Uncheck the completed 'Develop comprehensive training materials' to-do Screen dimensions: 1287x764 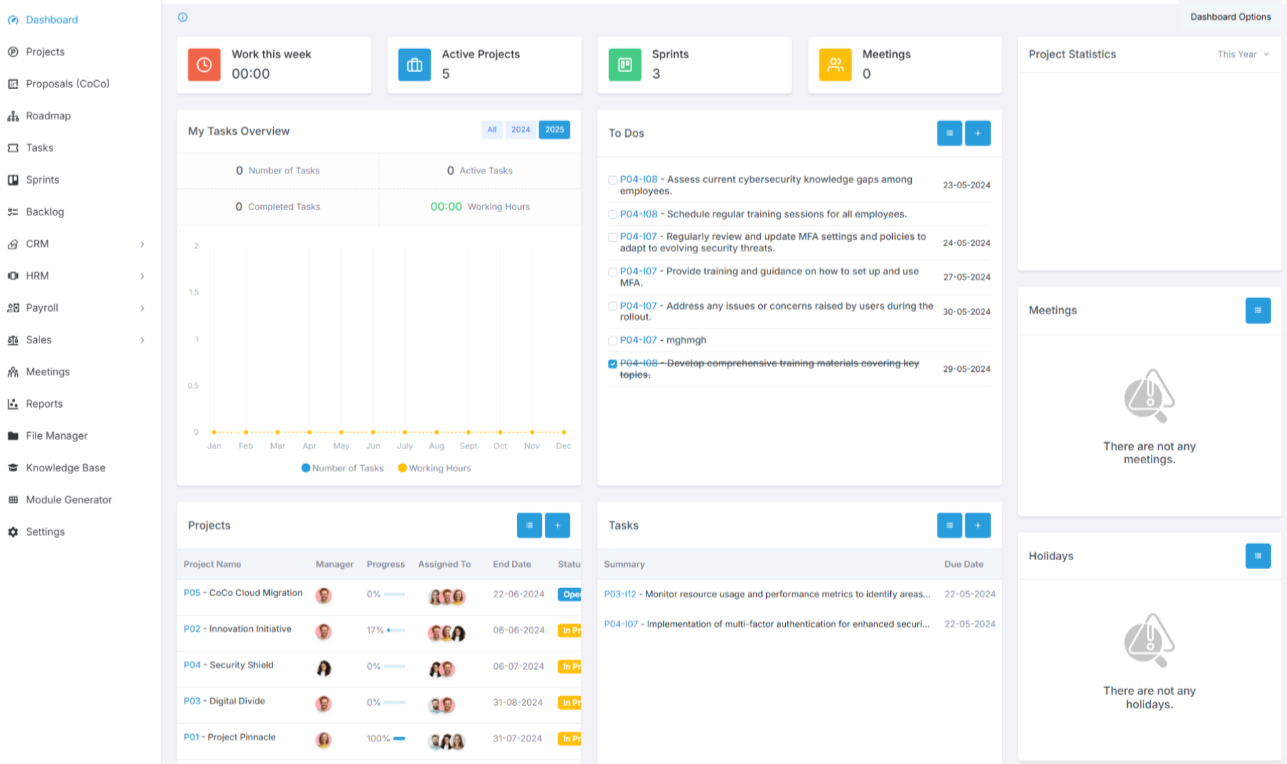point(613,364)
